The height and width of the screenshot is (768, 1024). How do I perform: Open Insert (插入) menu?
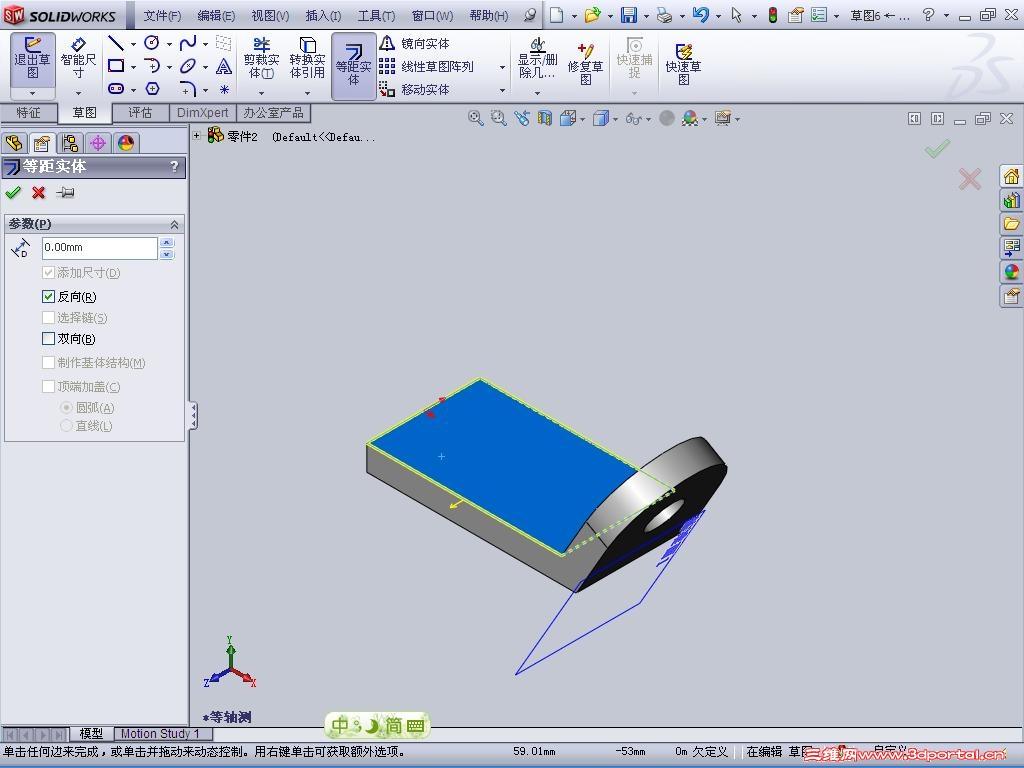[323, 16]
